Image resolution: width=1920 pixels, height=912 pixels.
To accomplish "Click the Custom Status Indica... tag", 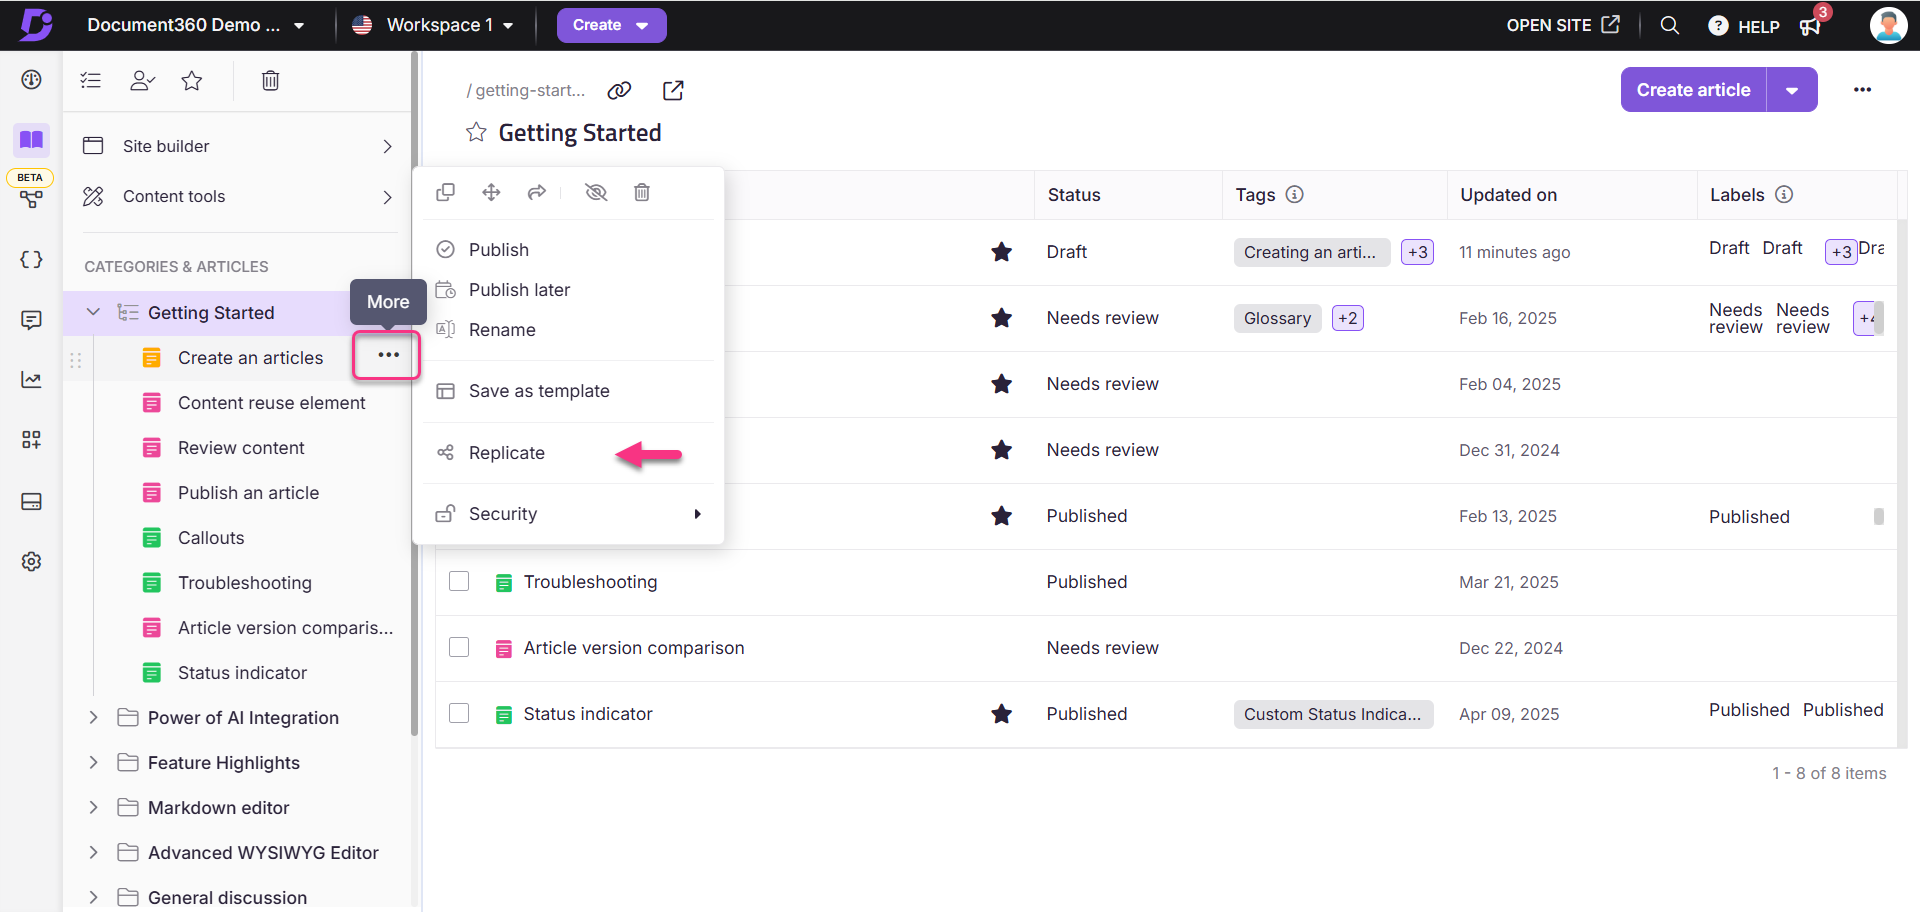I will coord(1333,714).
